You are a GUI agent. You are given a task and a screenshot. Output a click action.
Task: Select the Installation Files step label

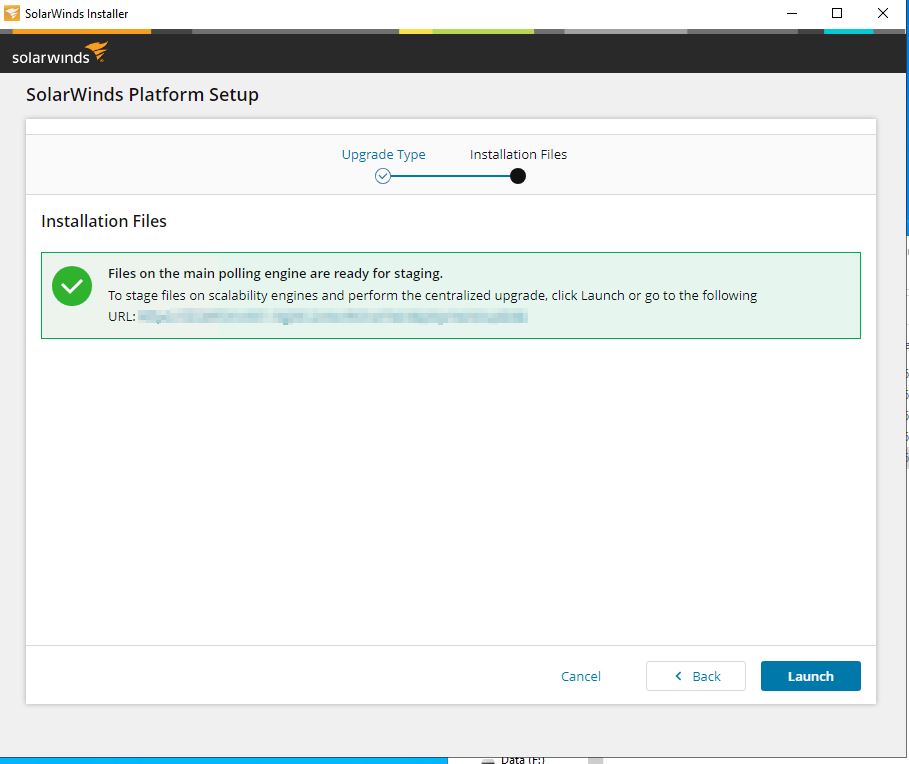(518, 155)
